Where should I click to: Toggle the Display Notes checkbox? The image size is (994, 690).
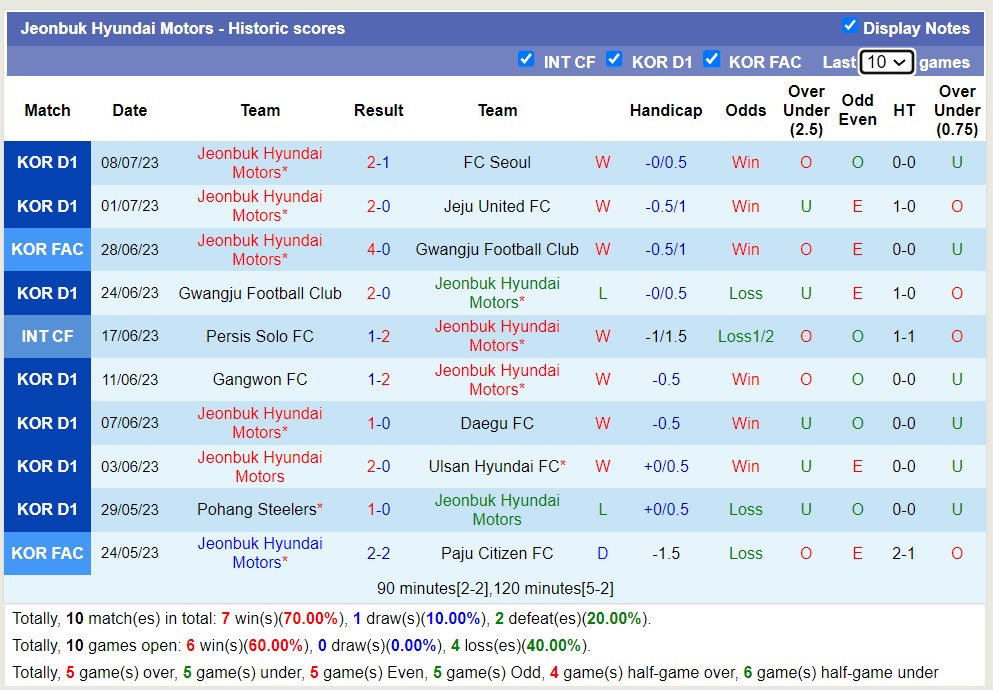pos(850,26)
